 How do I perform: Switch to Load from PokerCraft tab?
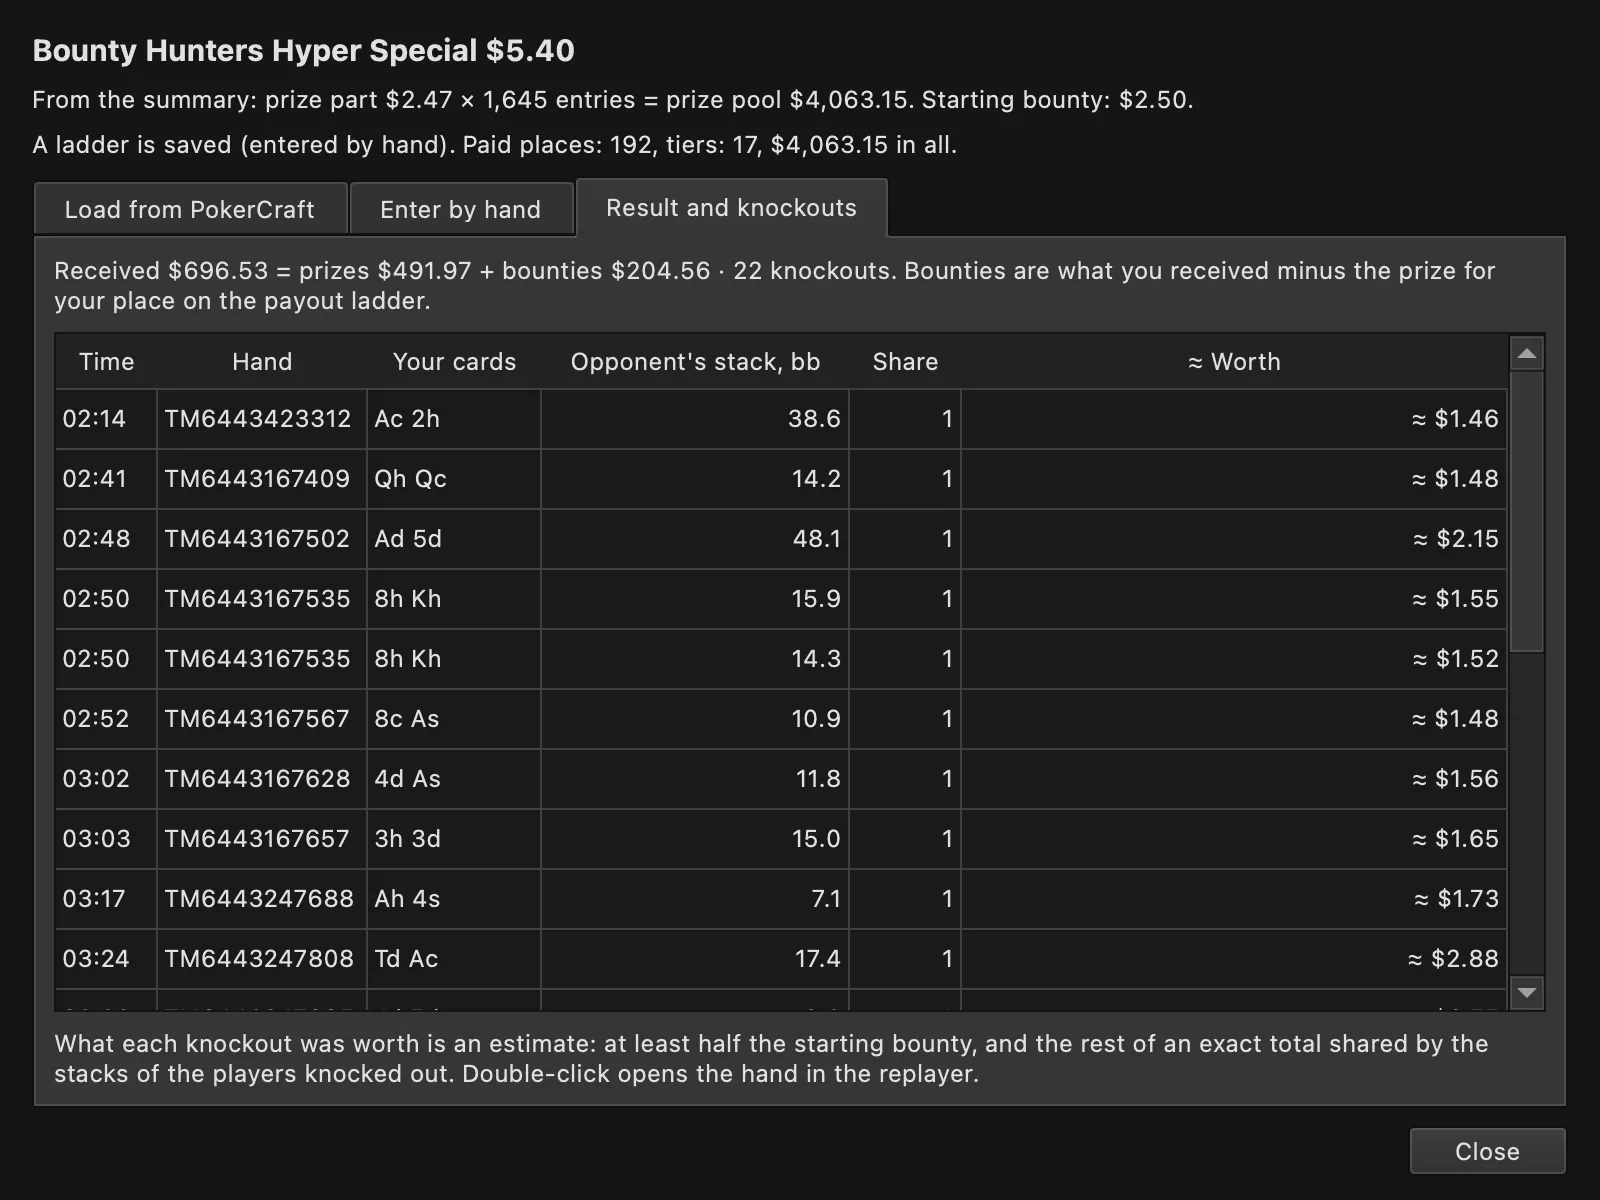click(190, 209)
